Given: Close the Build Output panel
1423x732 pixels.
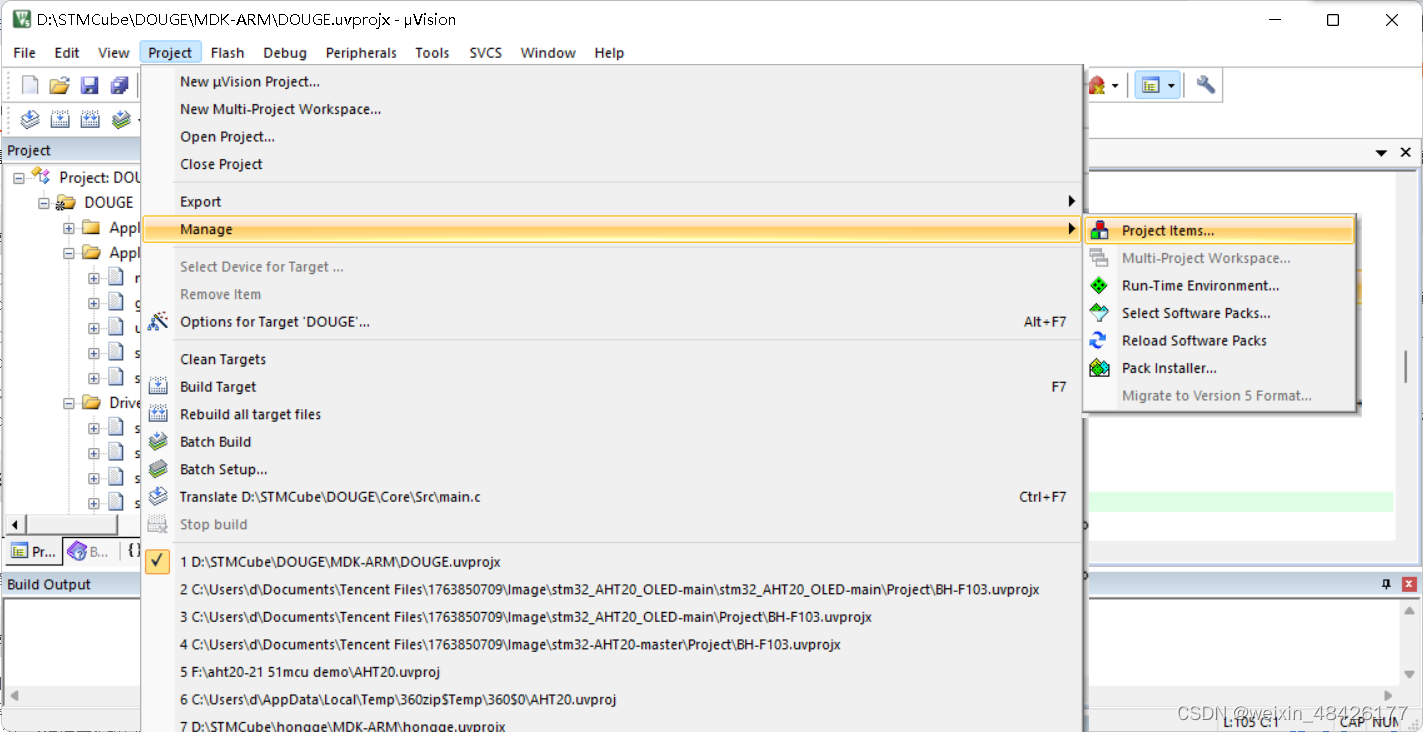Looking at the screenshot, I should point(1409,584).
